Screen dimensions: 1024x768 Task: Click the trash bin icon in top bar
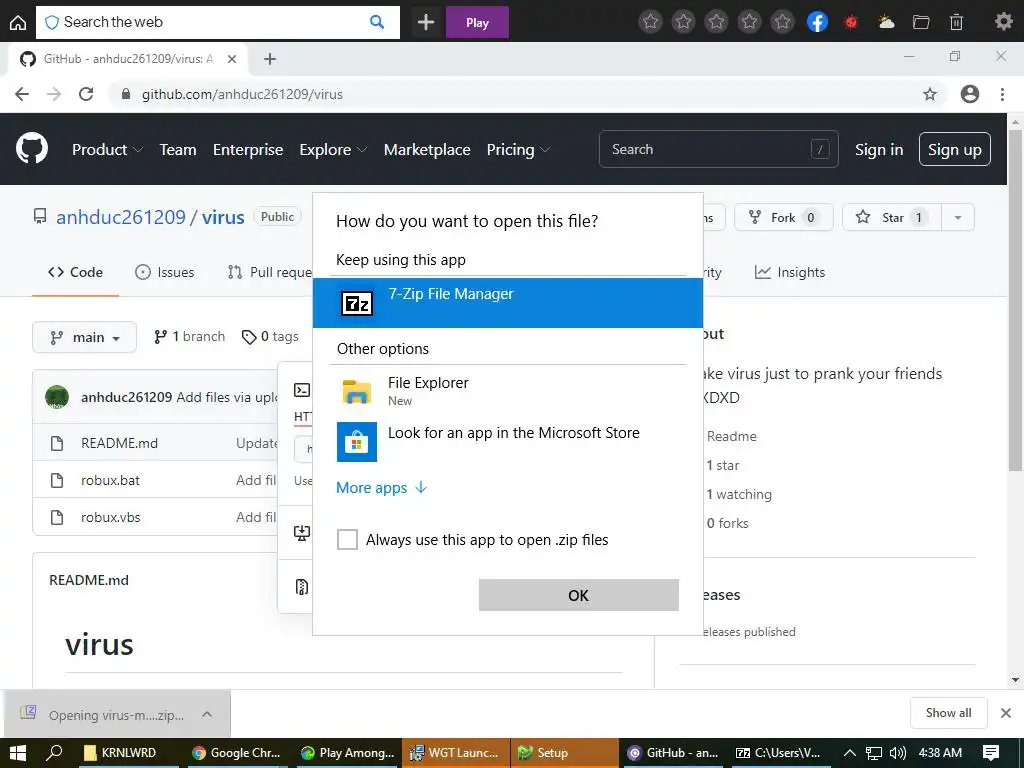point(956,22)
